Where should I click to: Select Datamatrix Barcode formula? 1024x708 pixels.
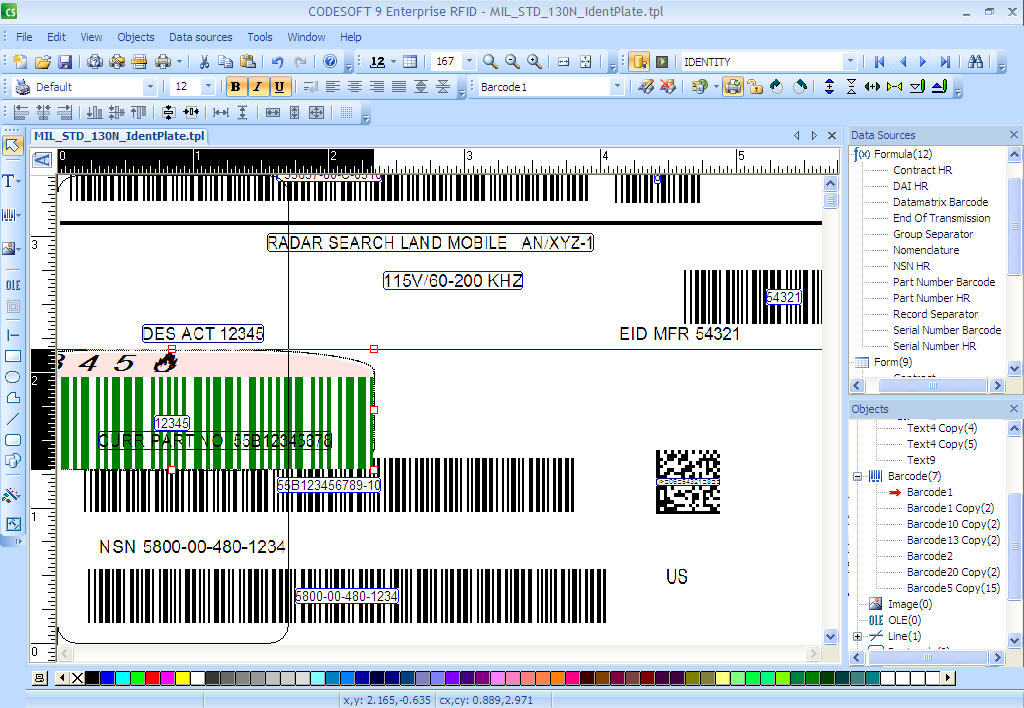coord(940,202)
